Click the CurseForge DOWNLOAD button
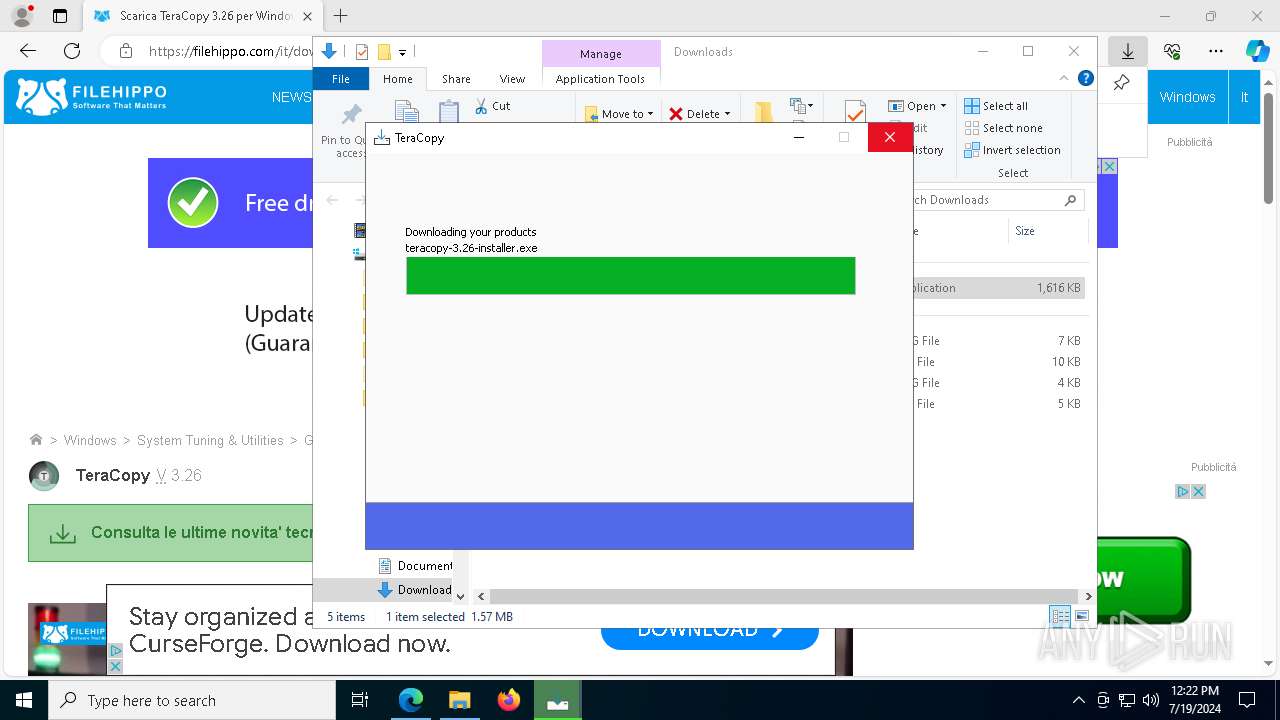The height and width of the screenshot is (720, 1280). [709, 630]
